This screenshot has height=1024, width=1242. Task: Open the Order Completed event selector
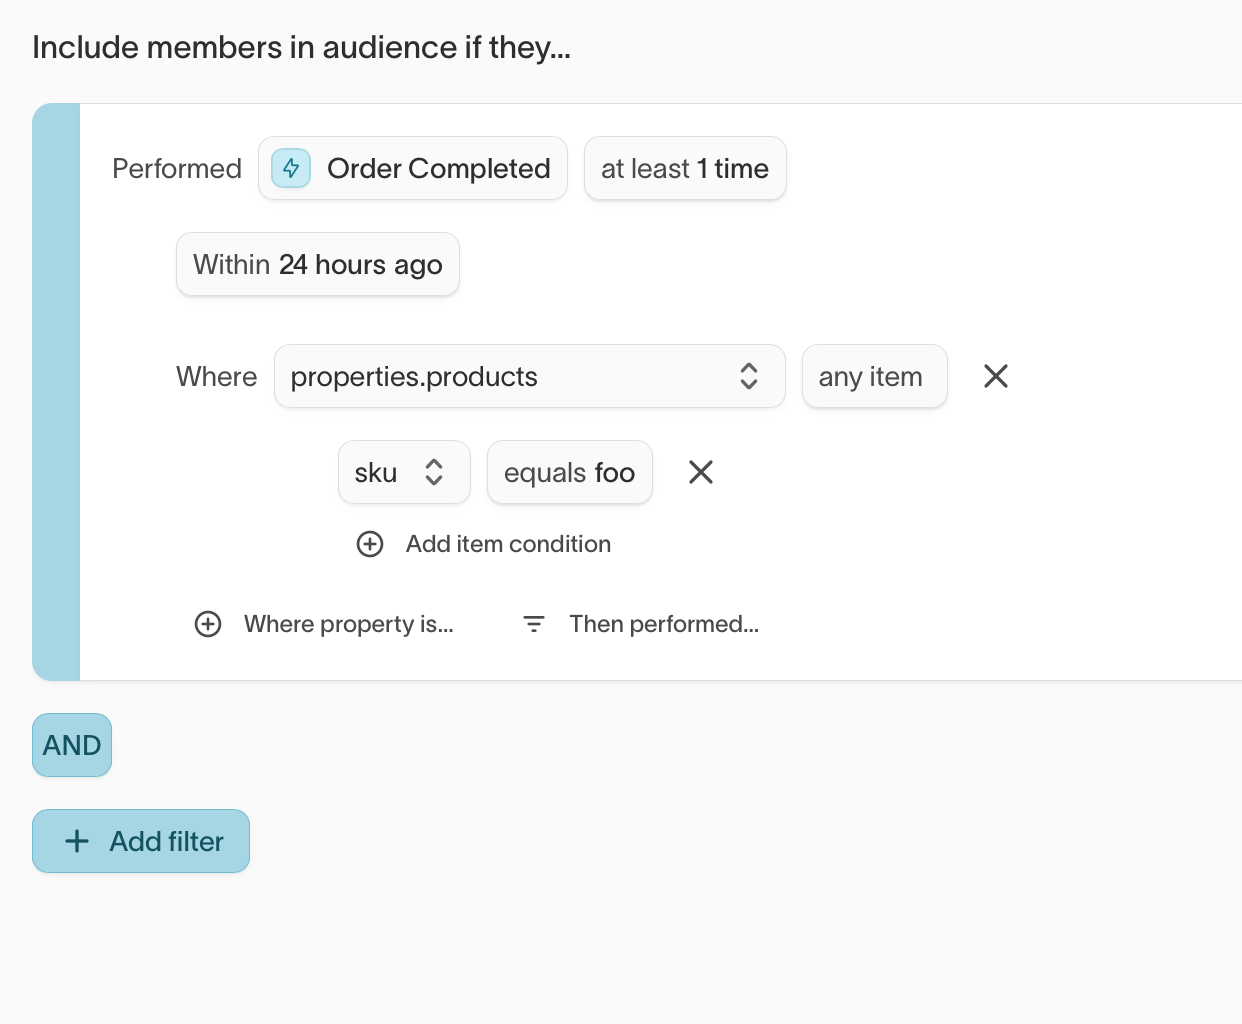point(413,168)
